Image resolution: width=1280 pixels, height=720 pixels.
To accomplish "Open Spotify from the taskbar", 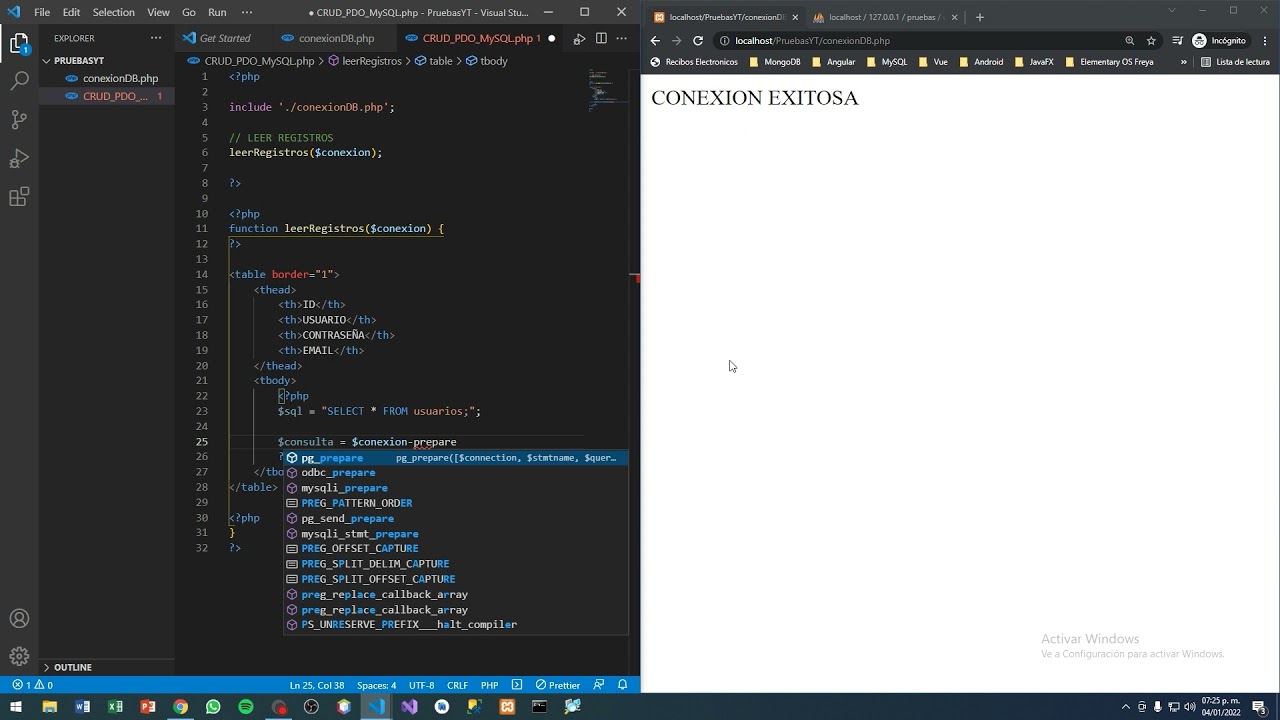I will [246, 707].
